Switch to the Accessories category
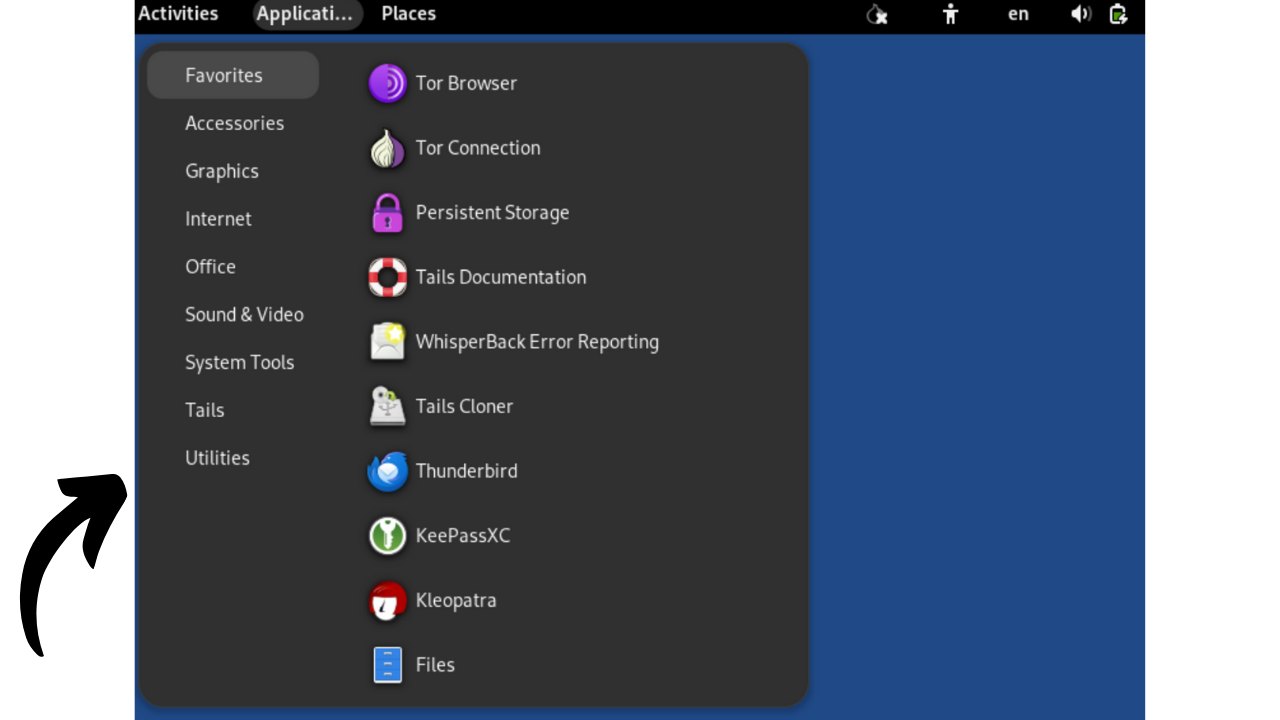Screen dimensions: 1280x720 [x=233, y=123]
